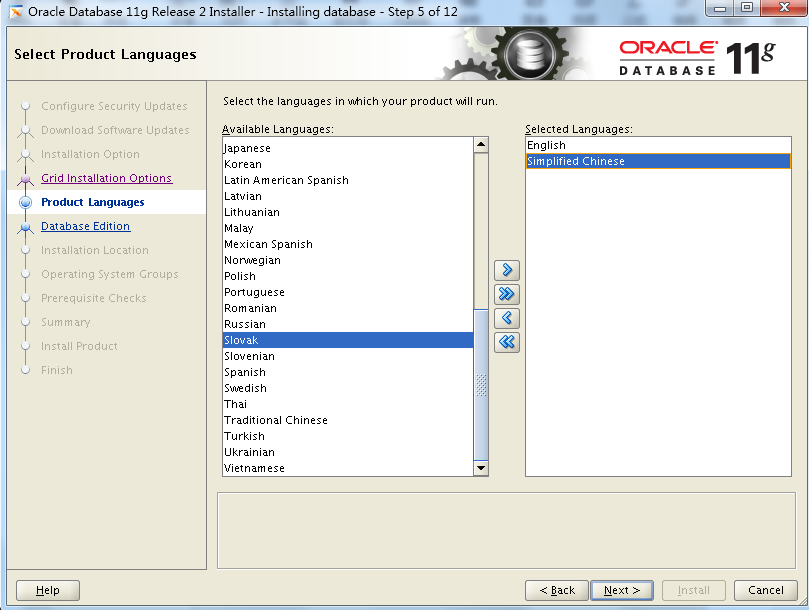Click the add all languages double-arrow button

coord(507,294)
